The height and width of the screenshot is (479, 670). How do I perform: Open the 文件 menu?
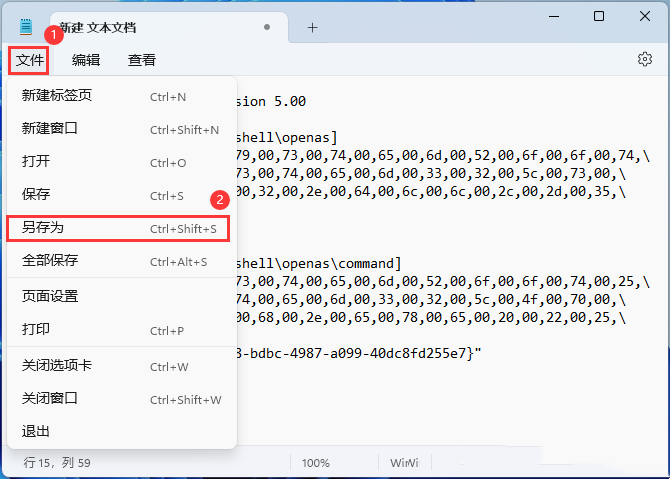click(30, 60)
